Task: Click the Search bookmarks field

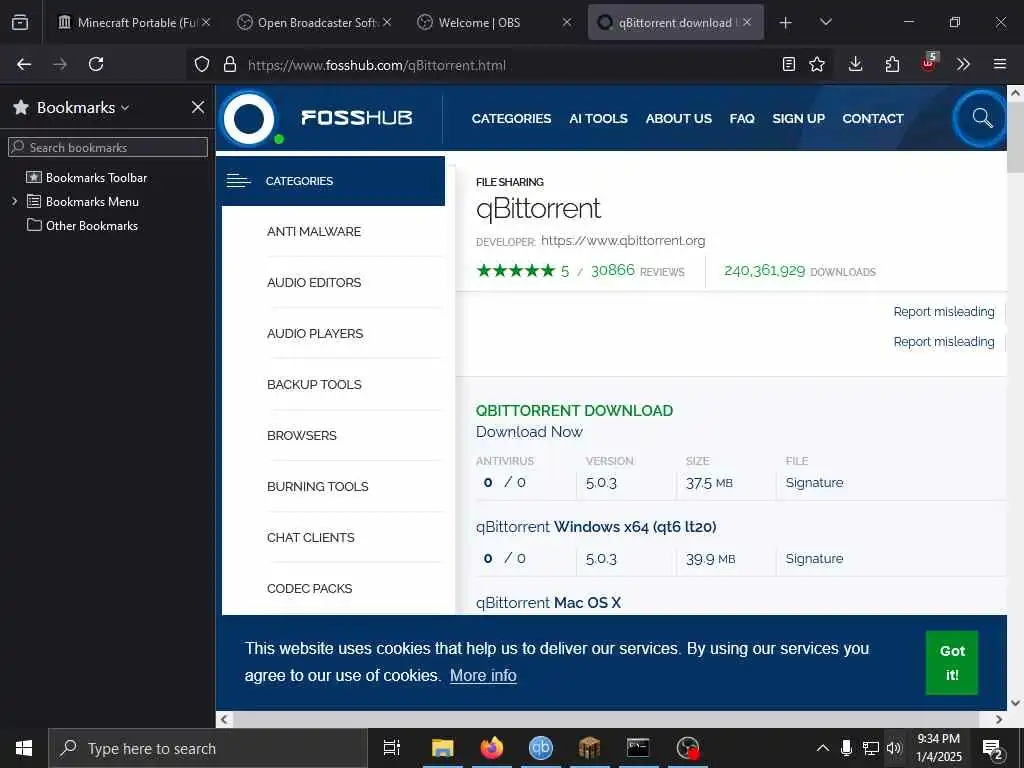Action: pyautogui.click(x=108, y=147)
